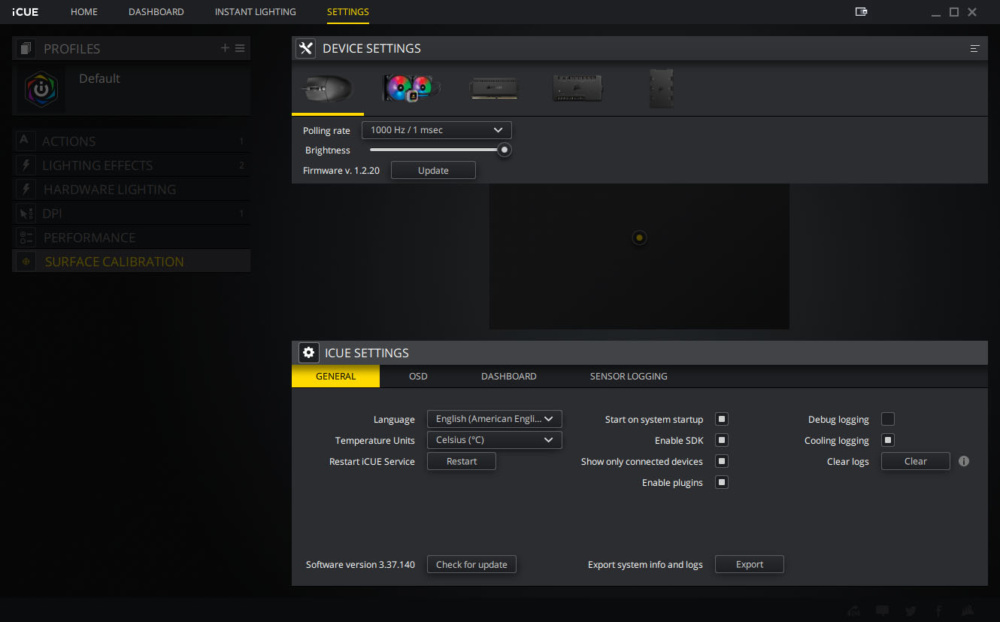Open the HARDWARE LIGHTING sidebar section
The image size is (1000, 622).
(x=131, y=189)
